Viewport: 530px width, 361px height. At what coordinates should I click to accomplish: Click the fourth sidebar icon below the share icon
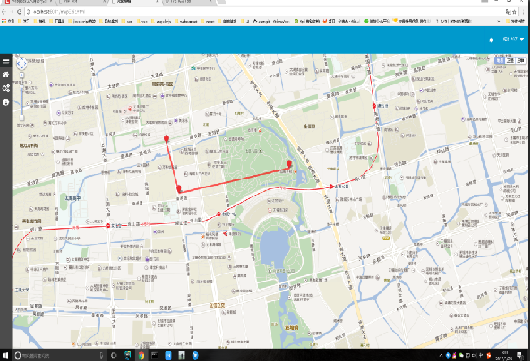pos(6,102)
